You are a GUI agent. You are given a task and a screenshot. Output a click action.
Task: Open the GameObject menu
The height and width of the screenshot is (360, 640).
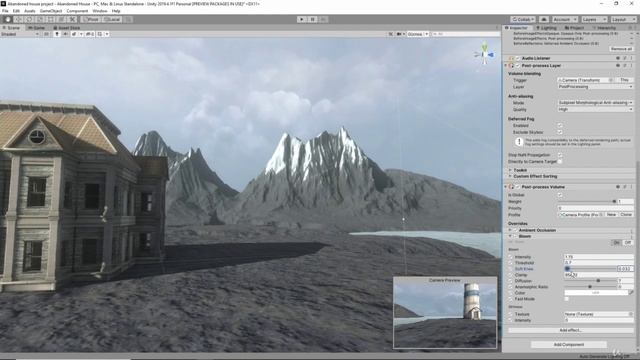coord(51,11)
